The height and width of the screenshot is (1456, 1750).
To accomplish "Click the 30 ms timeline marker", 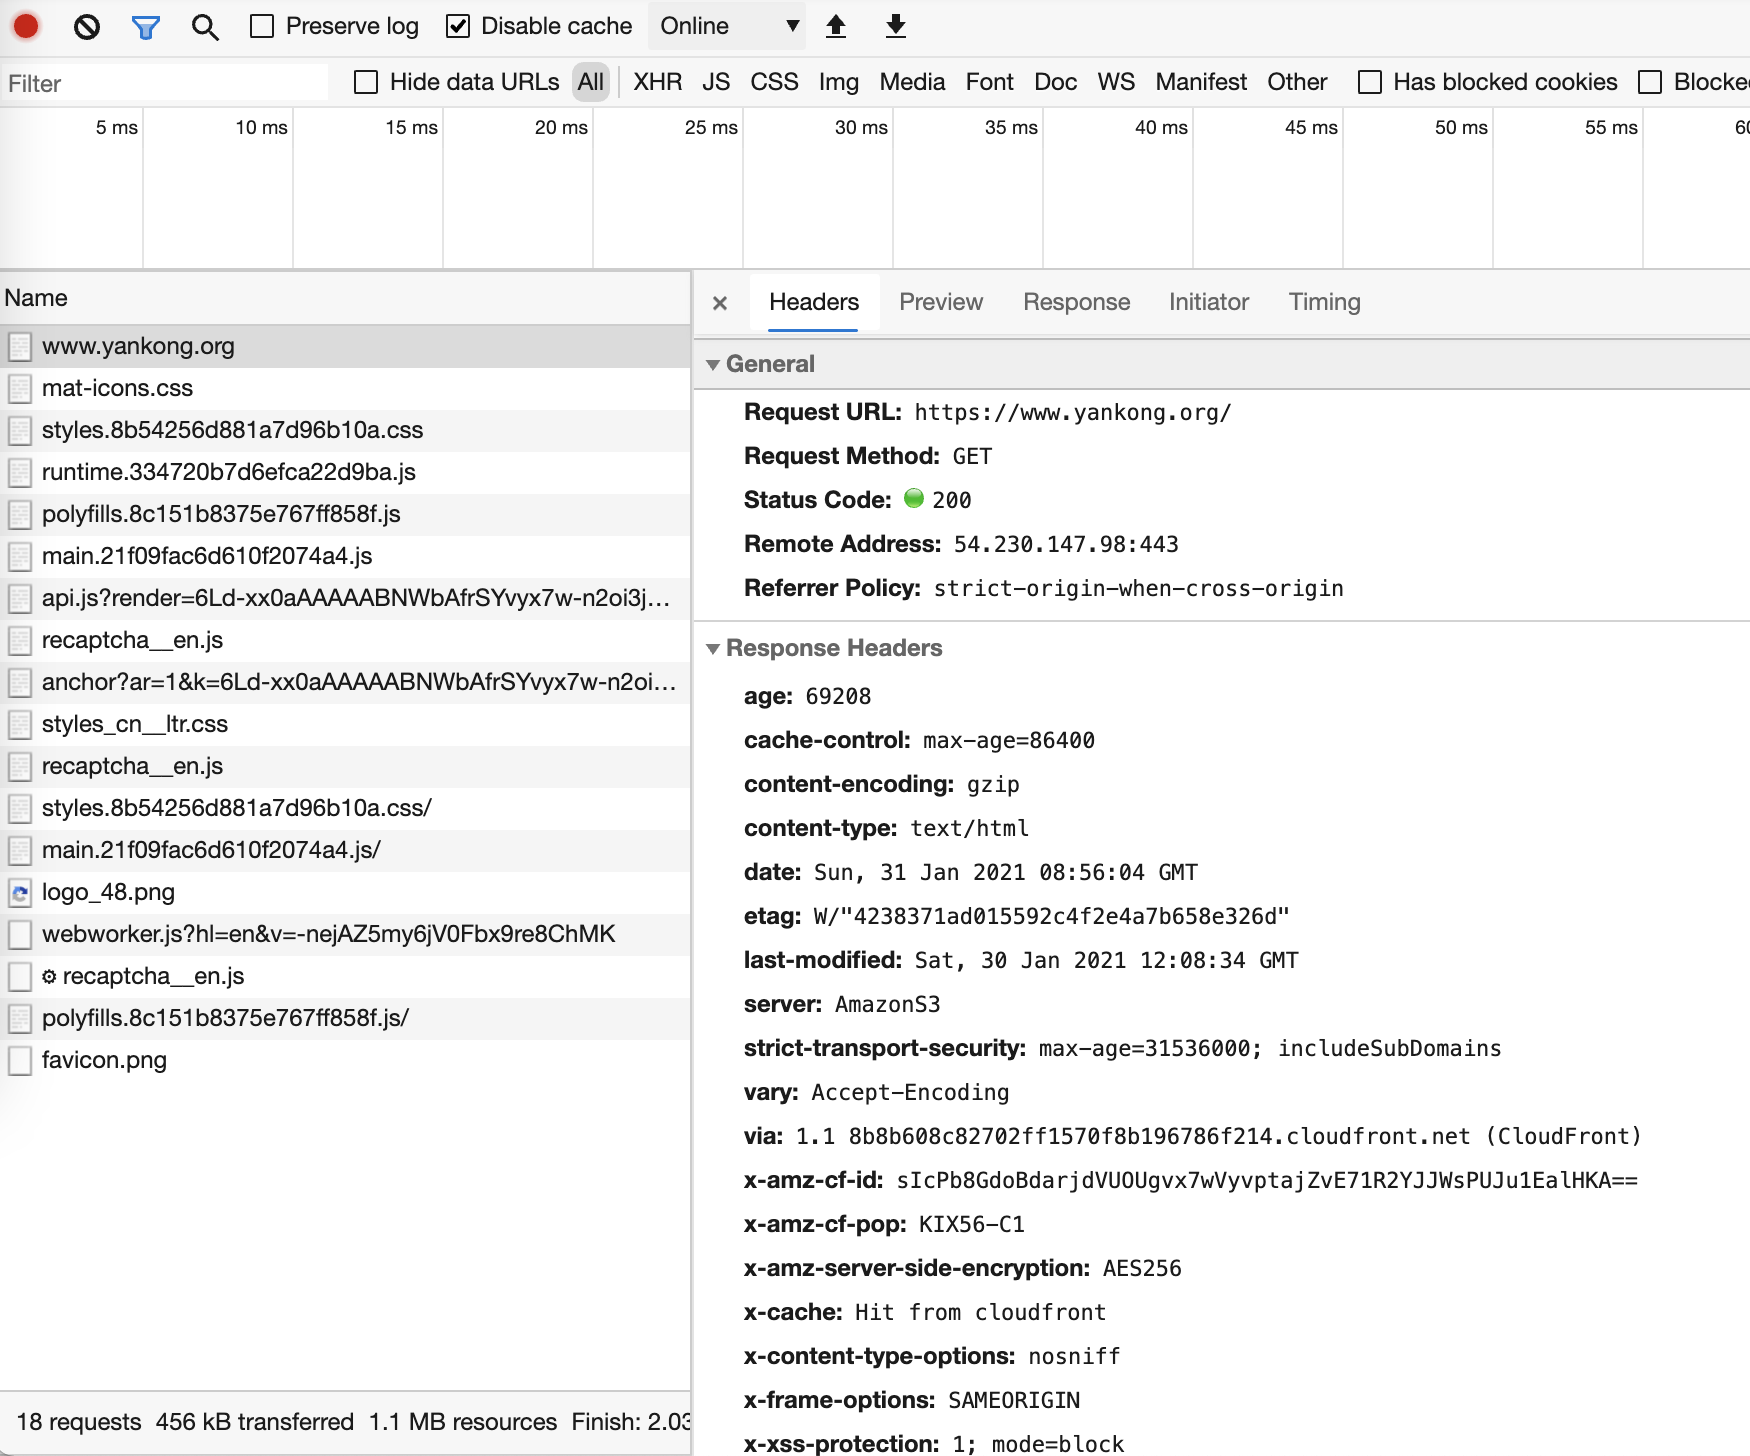I will [x=861, y=127].
